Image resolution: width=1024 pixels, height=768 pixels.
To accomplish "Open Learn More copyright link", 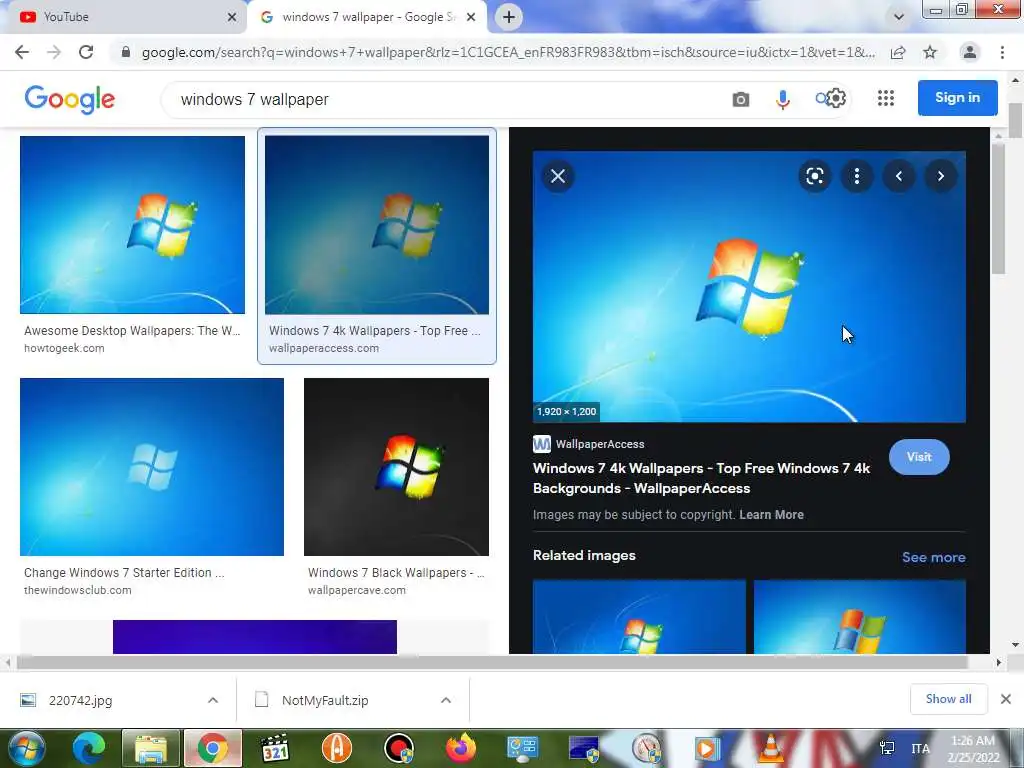I will pyautogui.click(x=771, y=515).
